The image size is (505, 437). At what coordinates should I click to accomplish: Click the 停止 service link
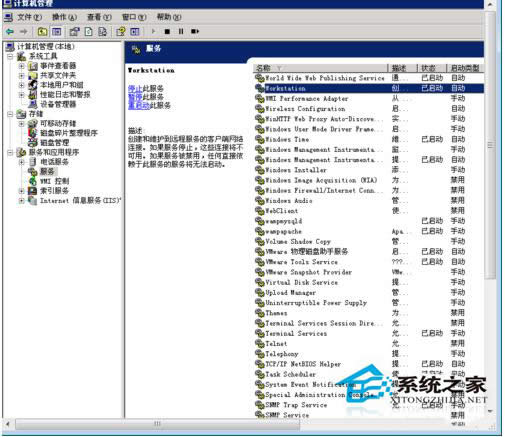pos(135,88)
